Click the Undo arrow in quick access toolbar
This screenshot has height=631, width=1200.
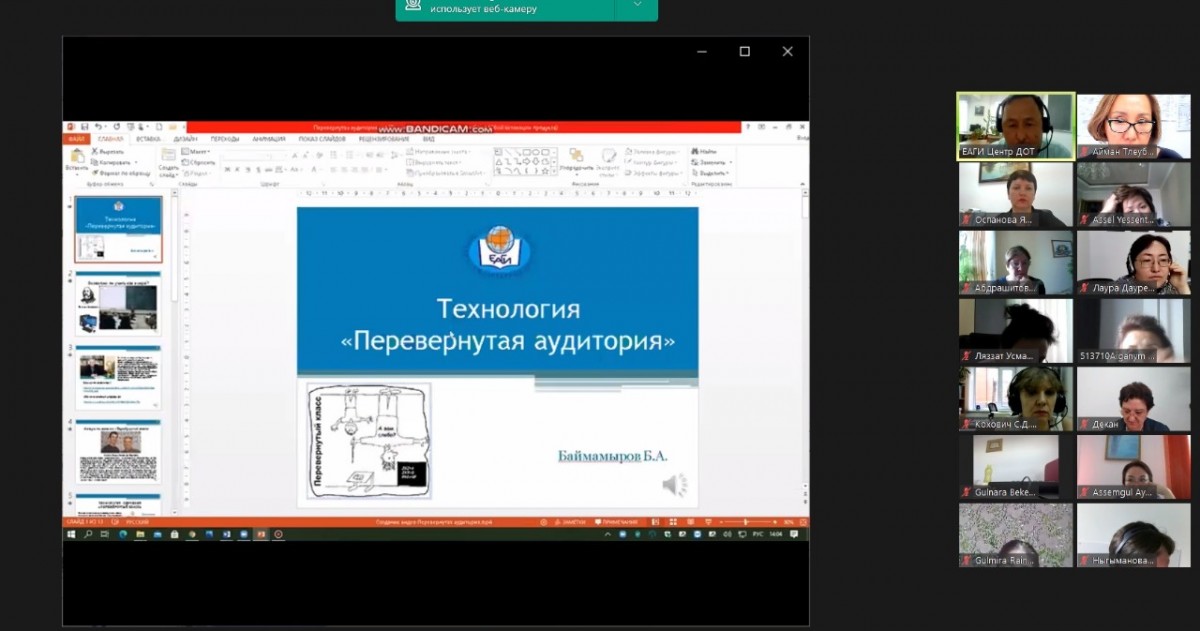pos(97,128)
